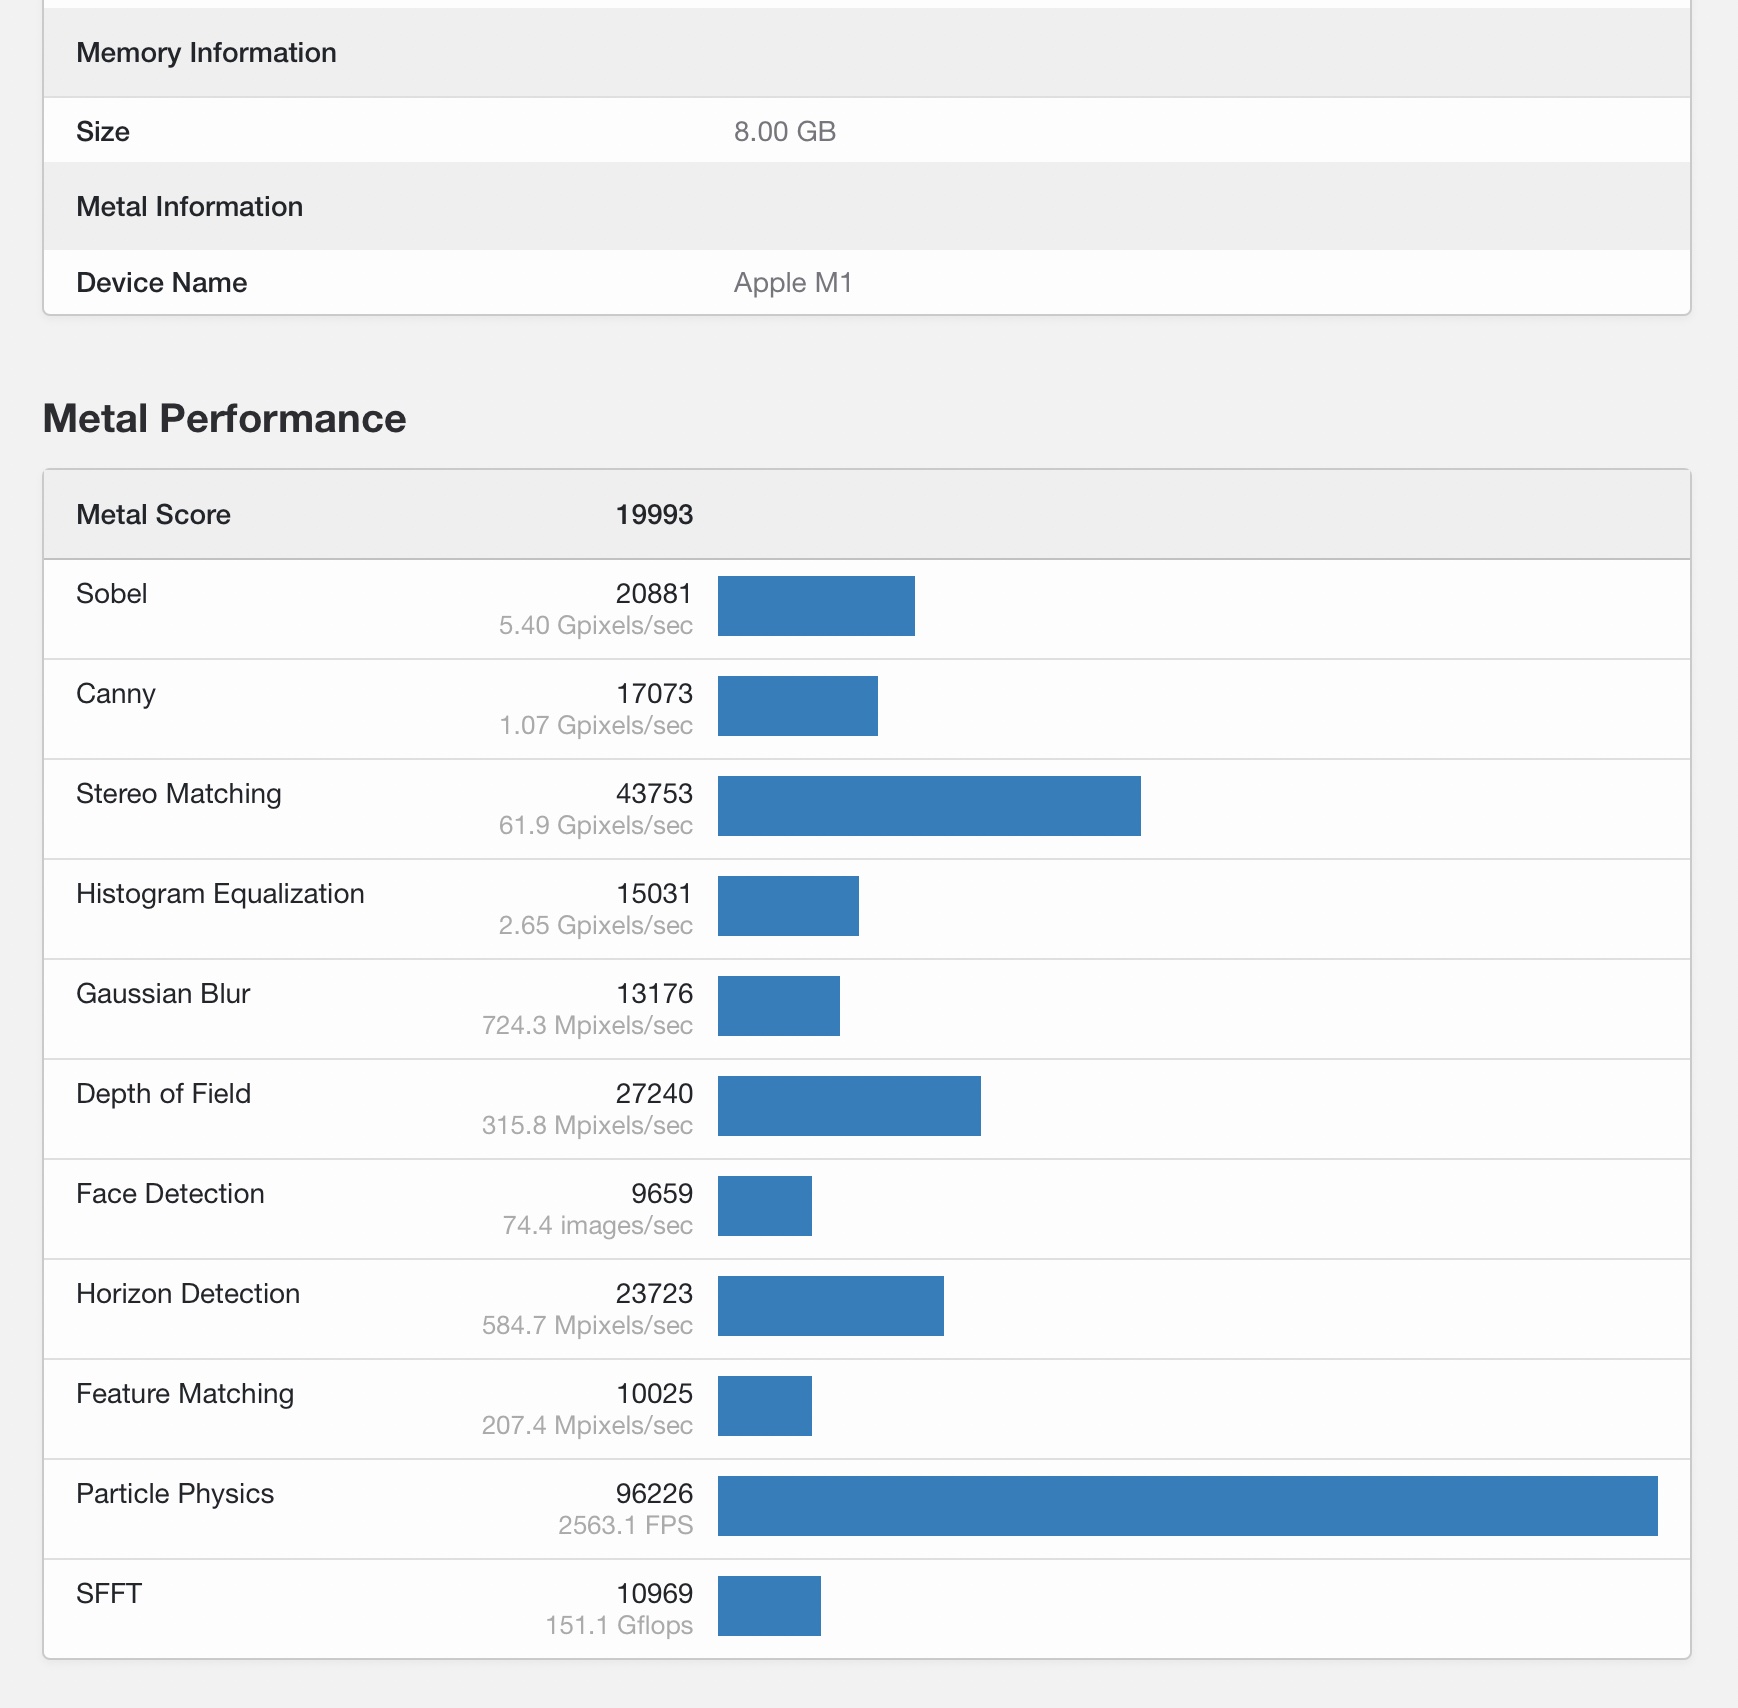Click the Apple M1 device value
This screenshot has height=1708, width=1738.
click(x=793, y=283)
